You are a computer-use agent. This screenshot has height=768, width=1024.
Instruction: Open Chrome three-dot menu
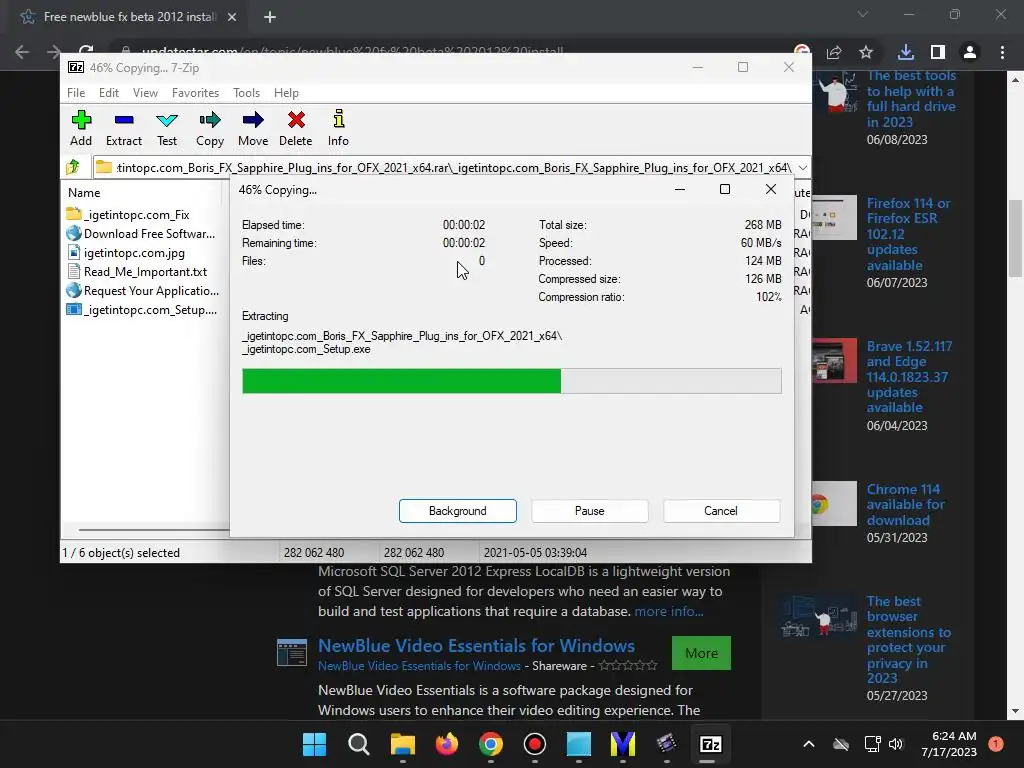pyautogui.click(x=1002, y=52)
